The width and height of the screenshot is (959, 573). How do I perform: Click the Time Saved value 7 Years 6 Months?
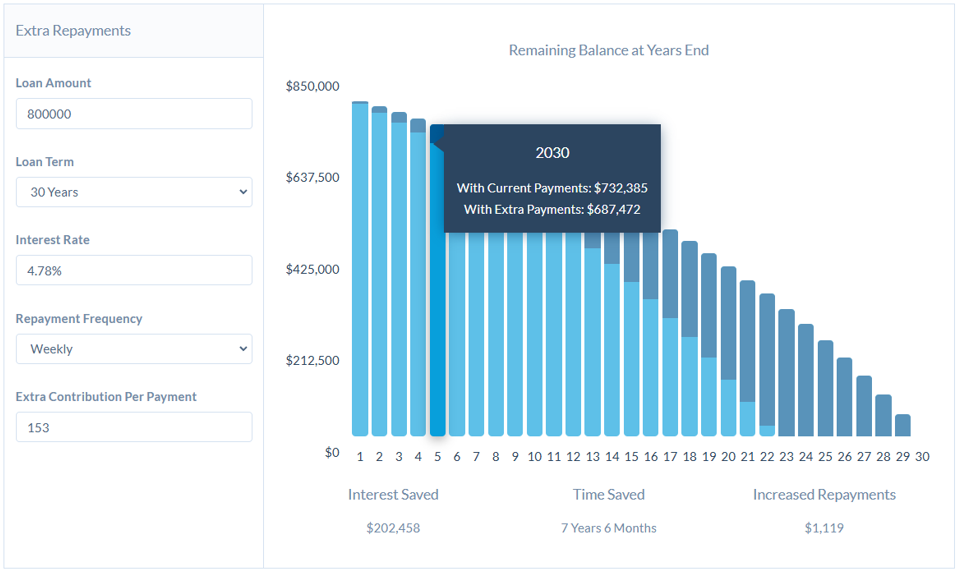[x=608, y=528]
